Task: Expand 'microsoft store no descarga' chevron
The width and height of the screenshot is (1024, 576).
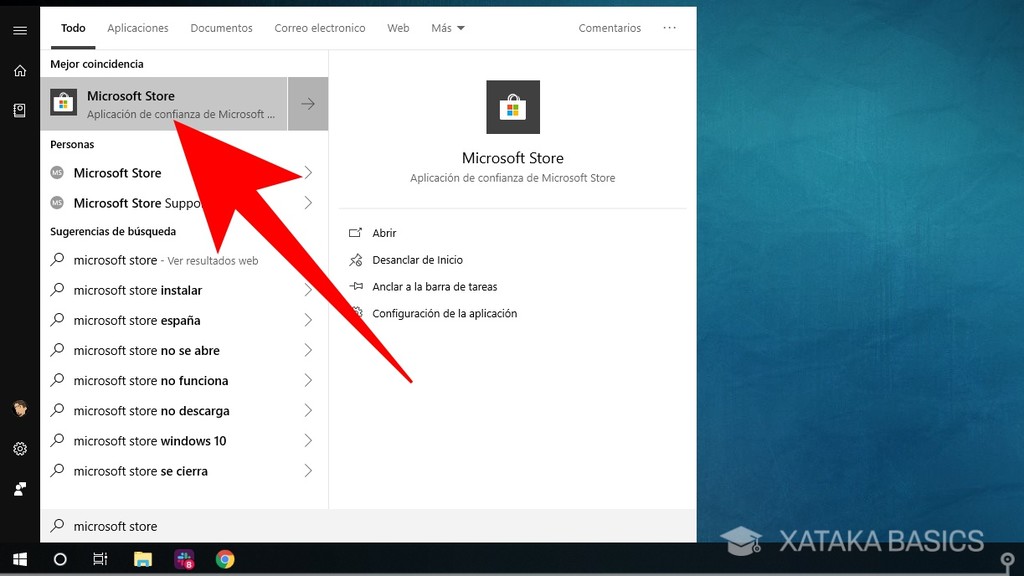Action: (308, 410)
